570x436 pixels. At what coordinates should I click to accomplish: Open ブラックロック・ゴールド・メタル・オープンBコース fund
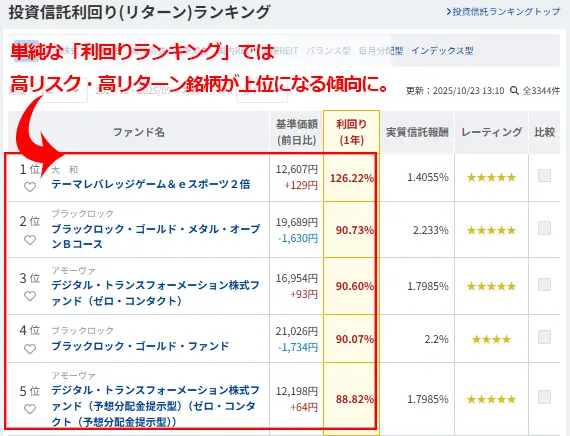click(156, 236)
